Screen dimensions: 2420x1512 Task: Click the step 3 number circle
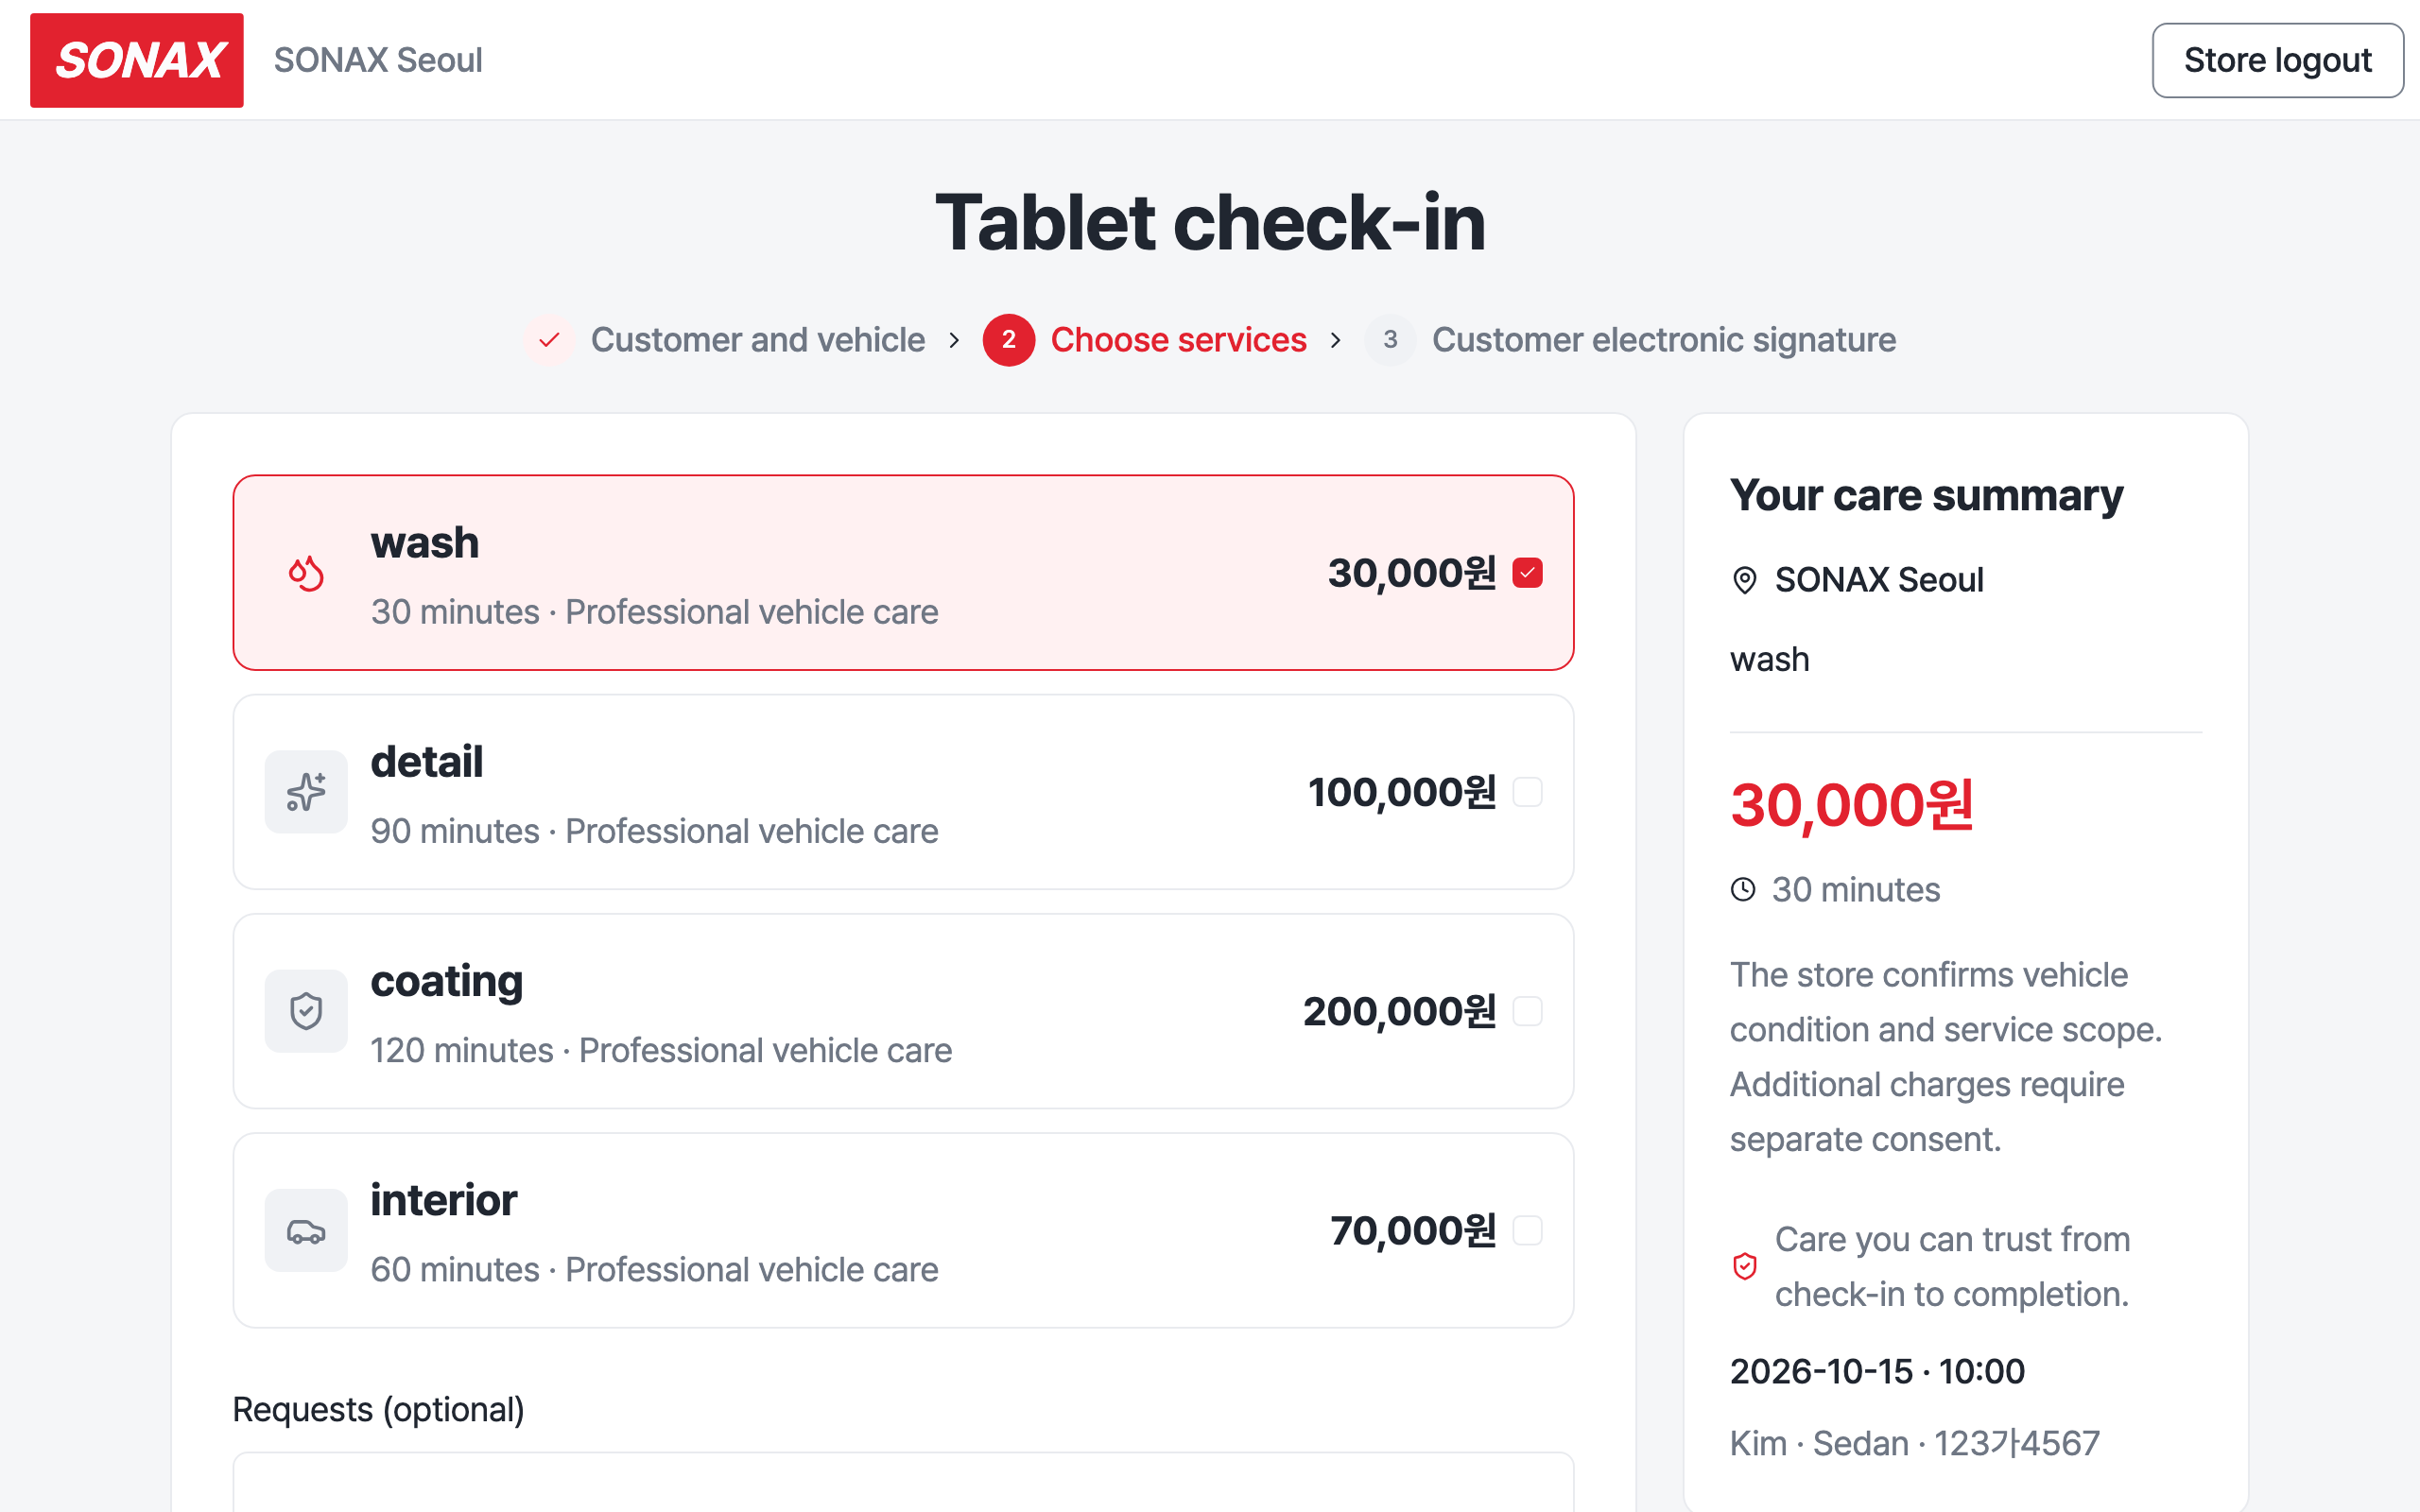click(x=1390, y=340)
